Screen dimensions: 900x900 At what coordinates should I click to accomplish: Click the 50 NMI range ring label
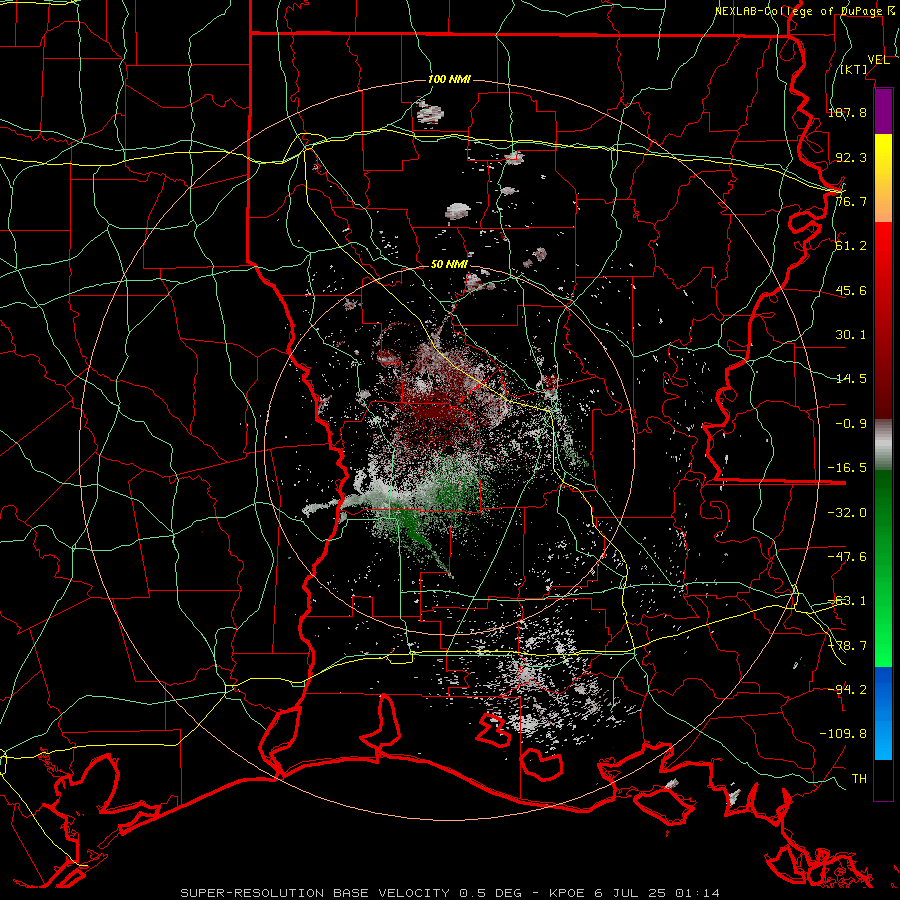click(x=449, y=265)
